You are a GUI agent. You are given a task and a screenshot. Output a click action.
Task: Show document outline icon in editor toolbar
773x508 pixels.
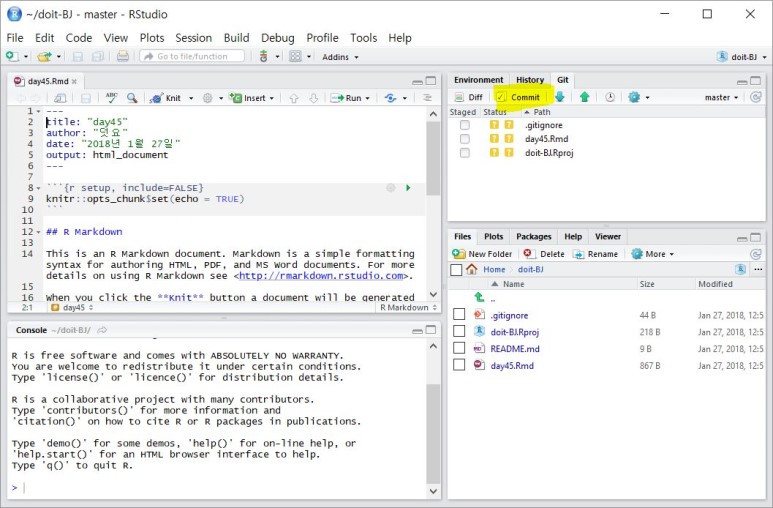click(427, 98)
